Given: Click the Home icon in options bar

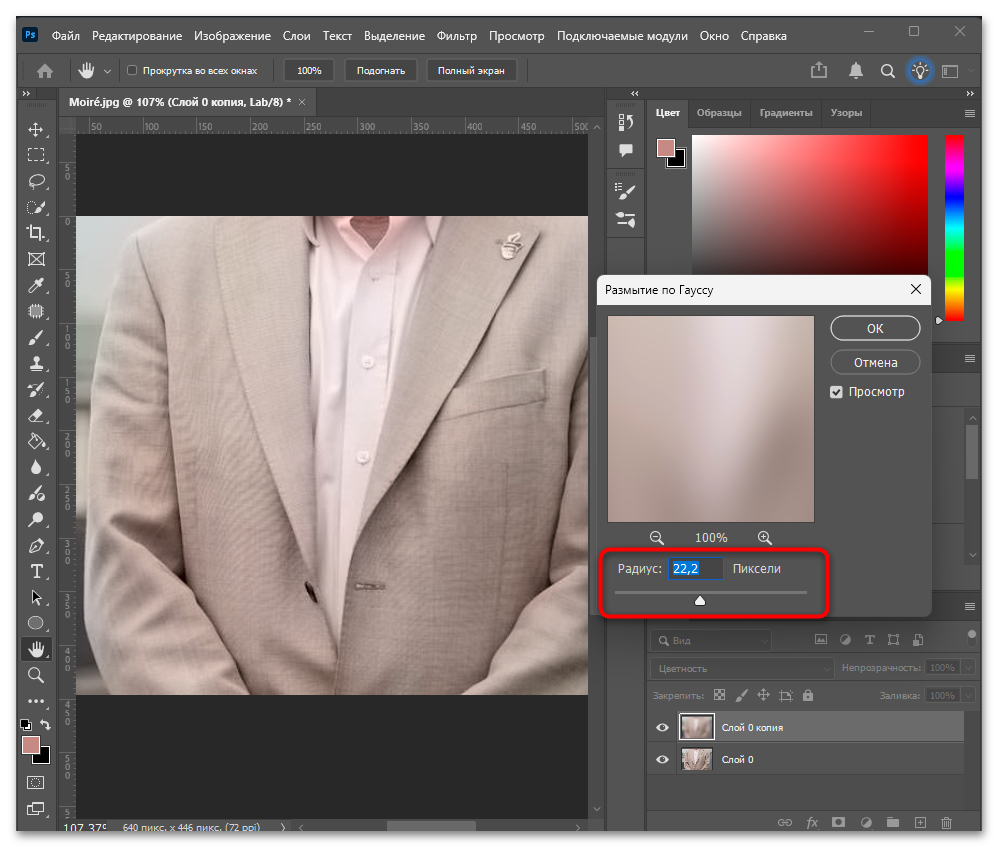Looking at the screenshot, I should coord(45,71).
